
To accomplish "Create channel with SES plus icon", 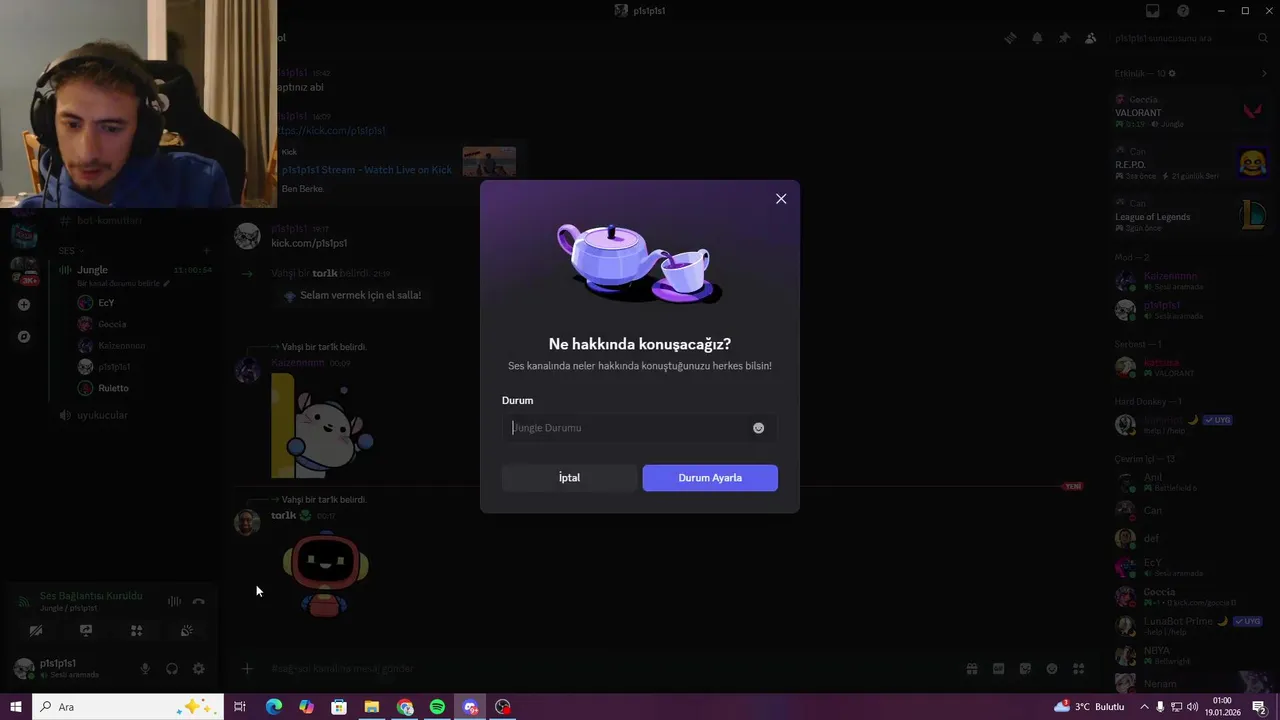I will pyautogui.click(x=207, y=251).
